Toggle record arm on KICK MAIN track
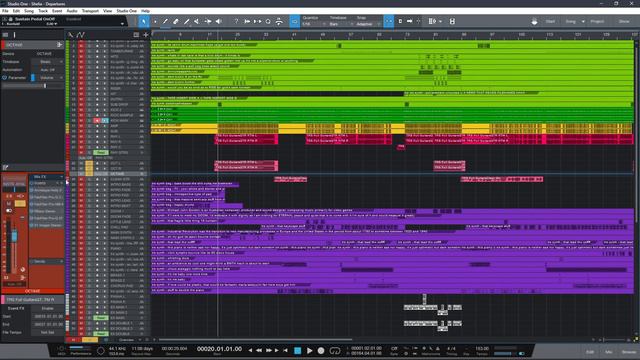 (x=97, y=120)
